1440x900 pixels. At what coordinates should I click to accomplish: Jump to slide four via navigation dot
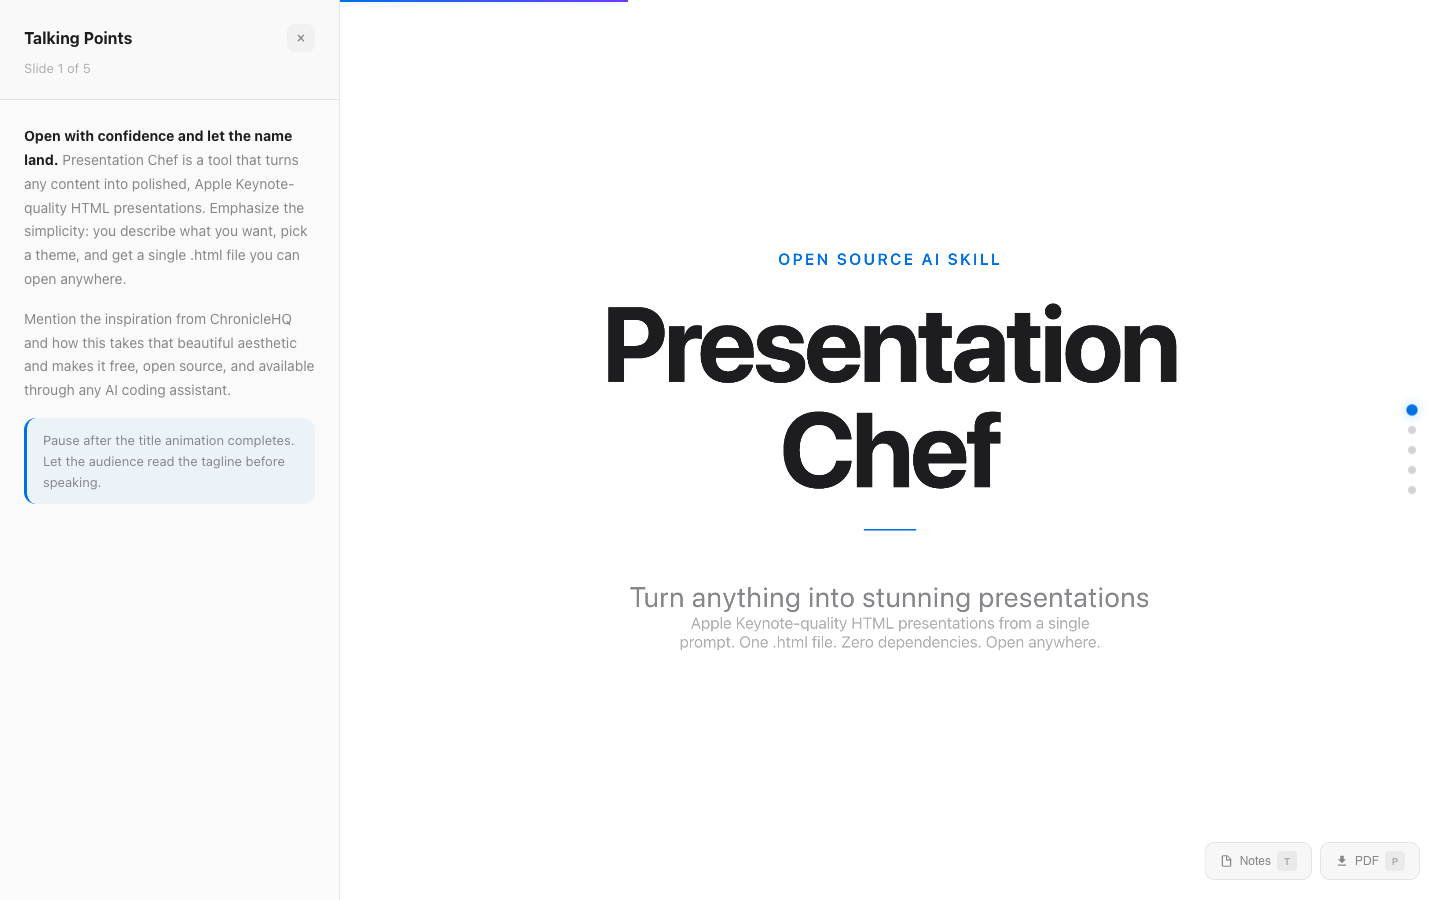[1412, 470]
